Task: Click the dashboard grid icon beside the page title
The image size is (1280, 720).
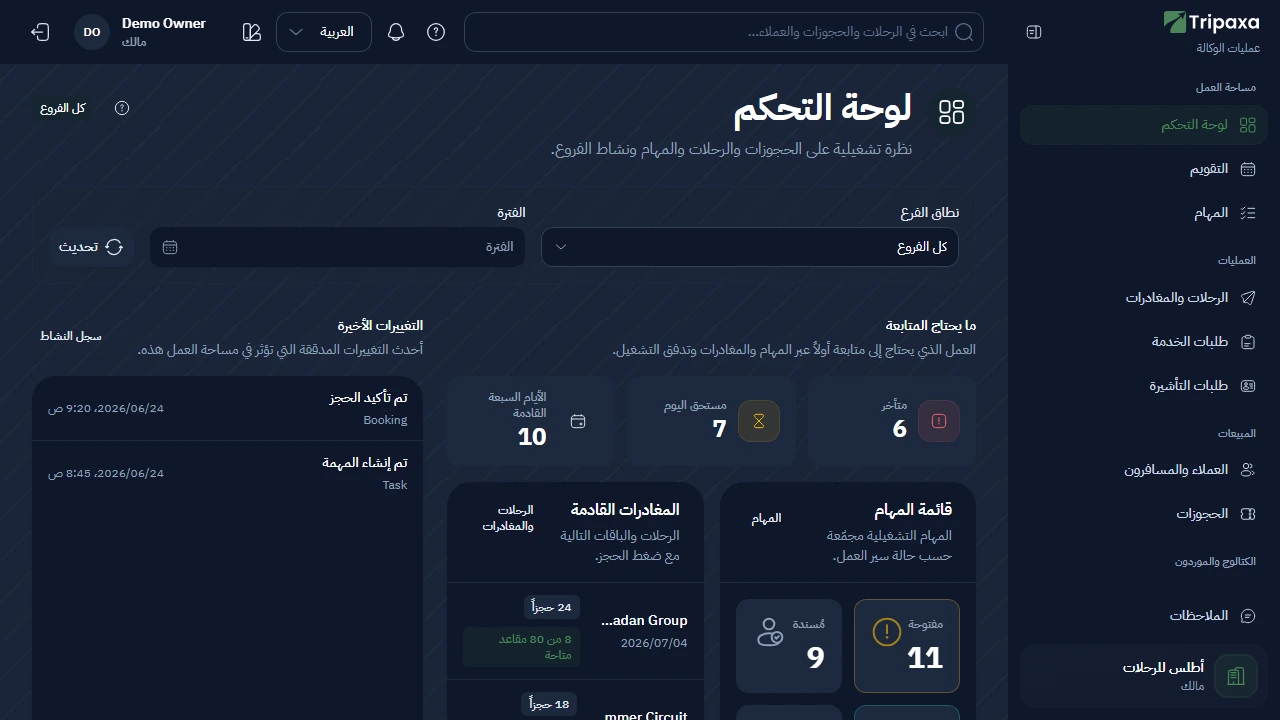Action: pyautogui.click(x=952, y=112)
